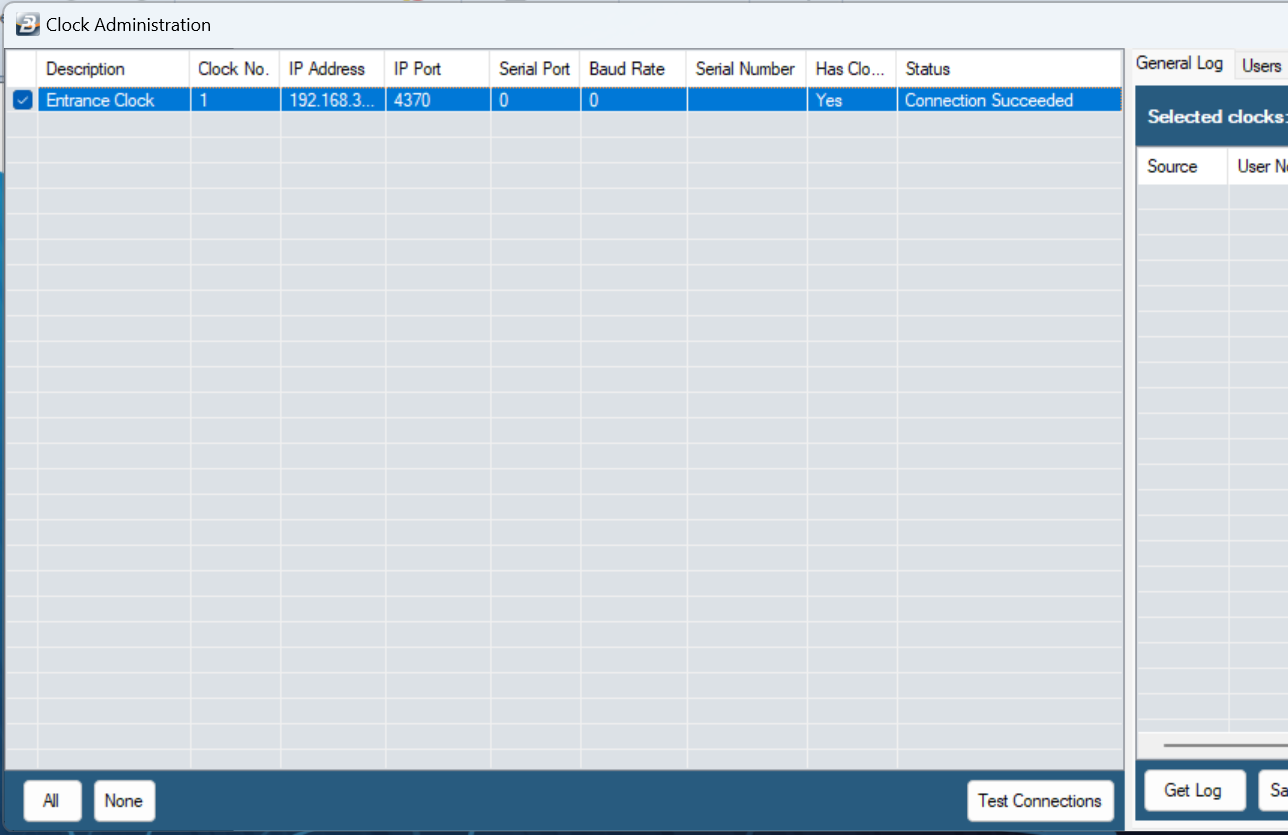
Task: Open the Users tab
Action: coord(1261,65)
